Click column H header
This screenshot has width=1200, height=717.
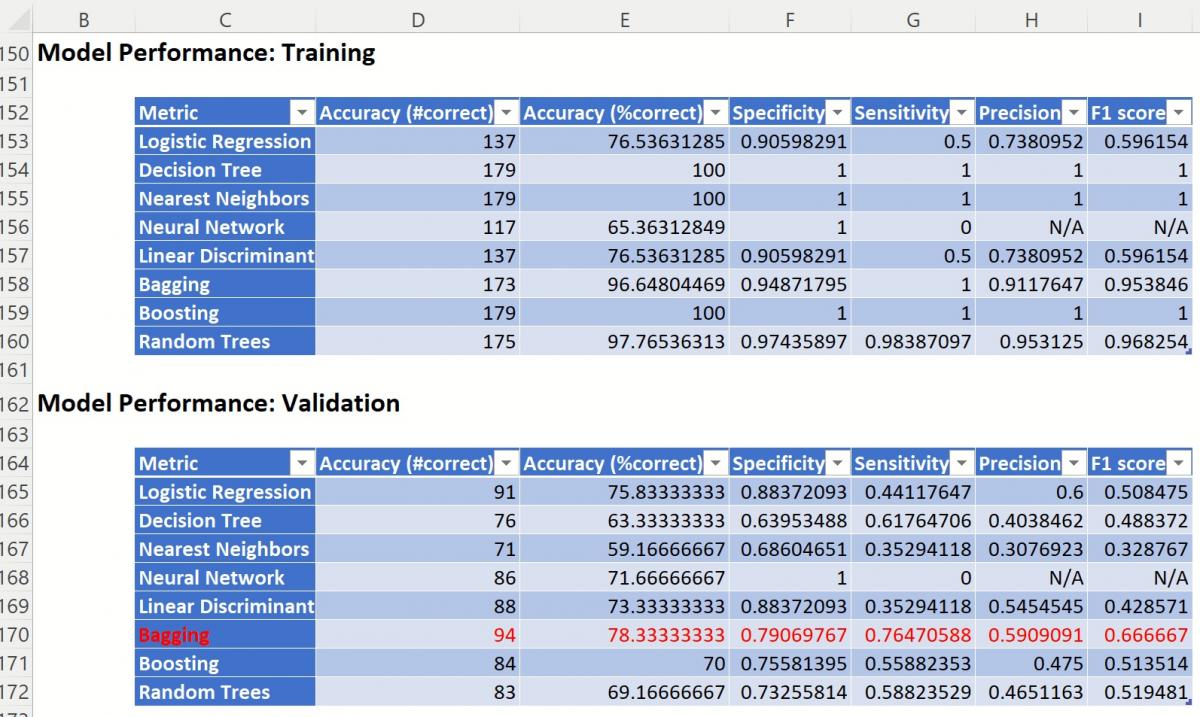[1031, 19]
